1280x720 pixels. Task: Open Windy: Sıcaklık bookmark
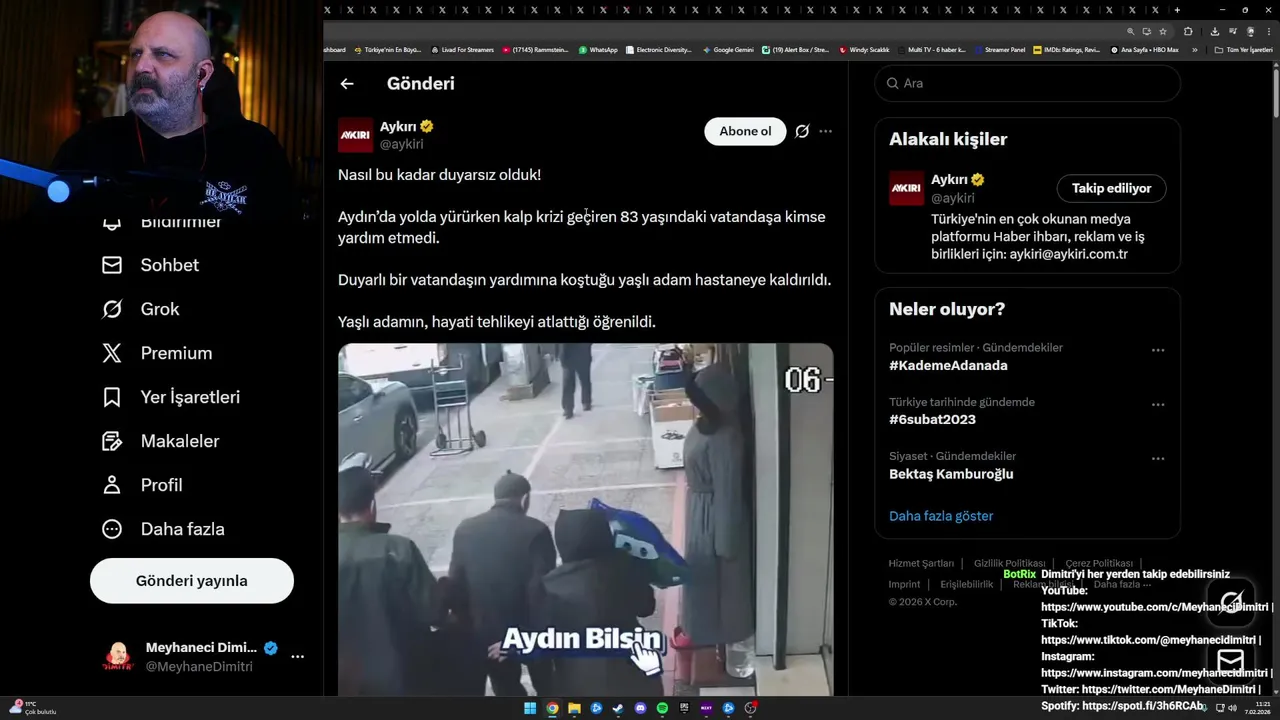tap(864, 50)
